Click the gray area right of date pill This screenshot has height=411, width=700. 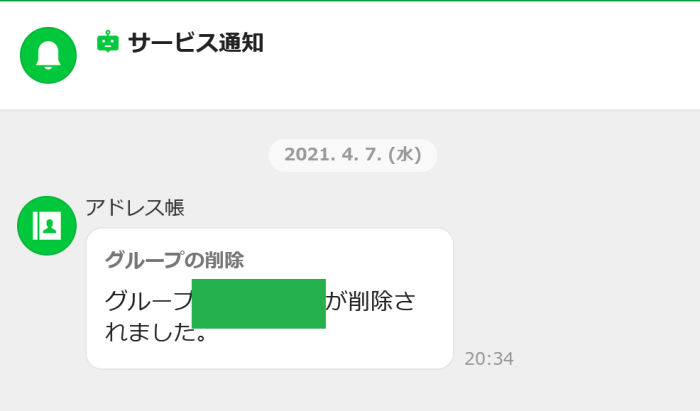pyautogui.click(x=567, y=155)
